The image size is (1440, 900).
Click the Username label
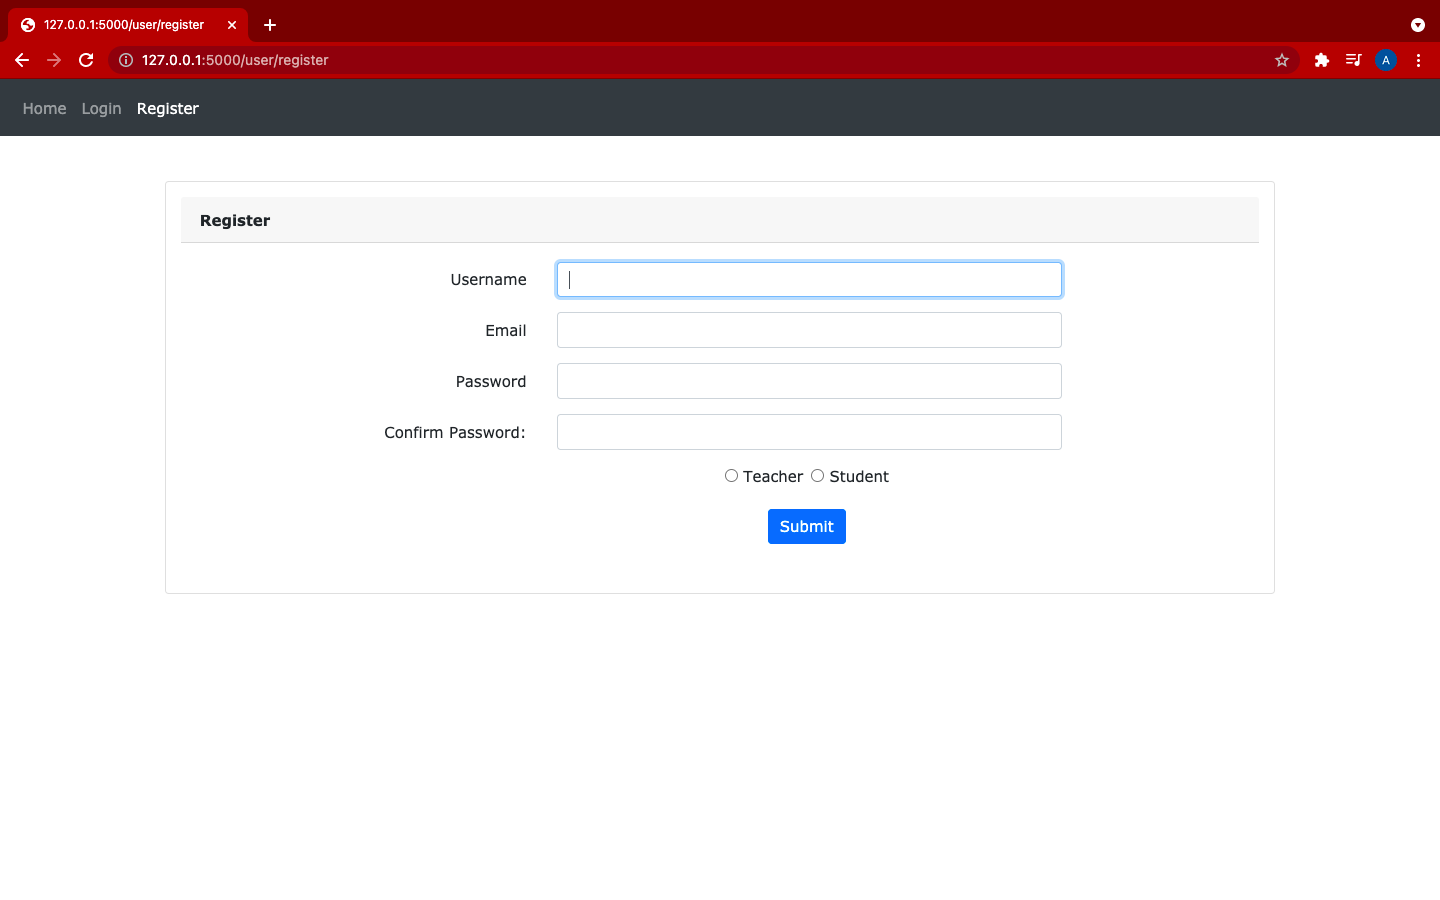(x=488, y=279)
